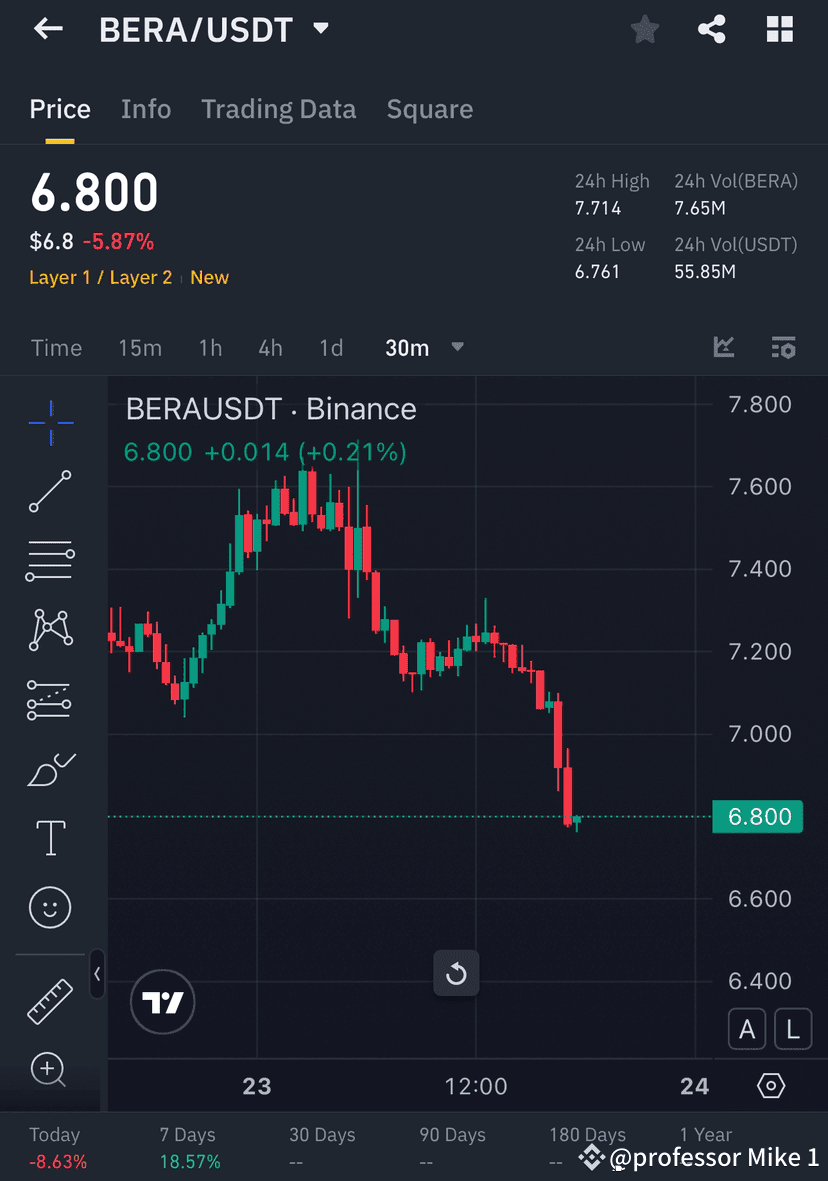Select the XABCD pattern tool
Image resolution: width=828 pixels, height=1181 pixels.
click(50, 629)
